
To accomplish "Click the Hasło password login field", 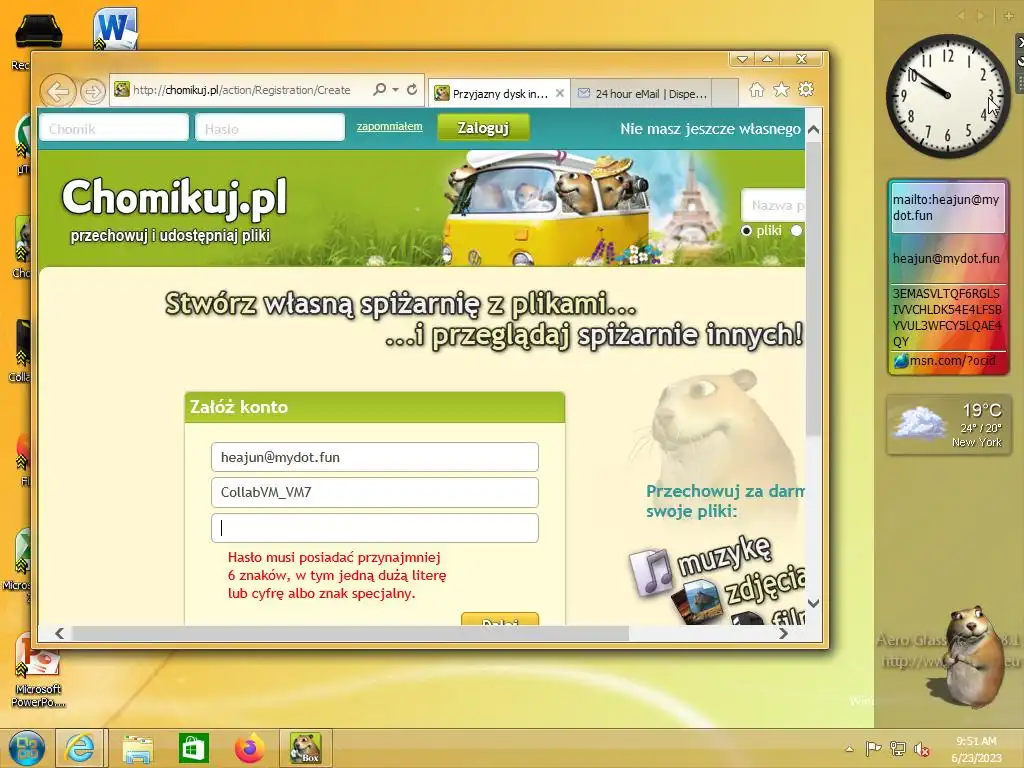I will click(270, 129).
